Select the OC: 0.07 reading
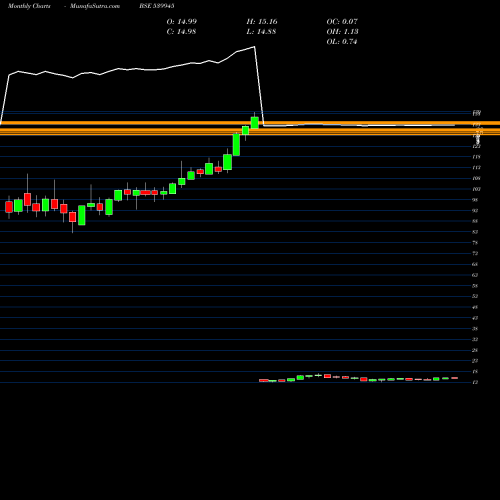500x500 pixels. pyautogui.click(x=342, y=22)
